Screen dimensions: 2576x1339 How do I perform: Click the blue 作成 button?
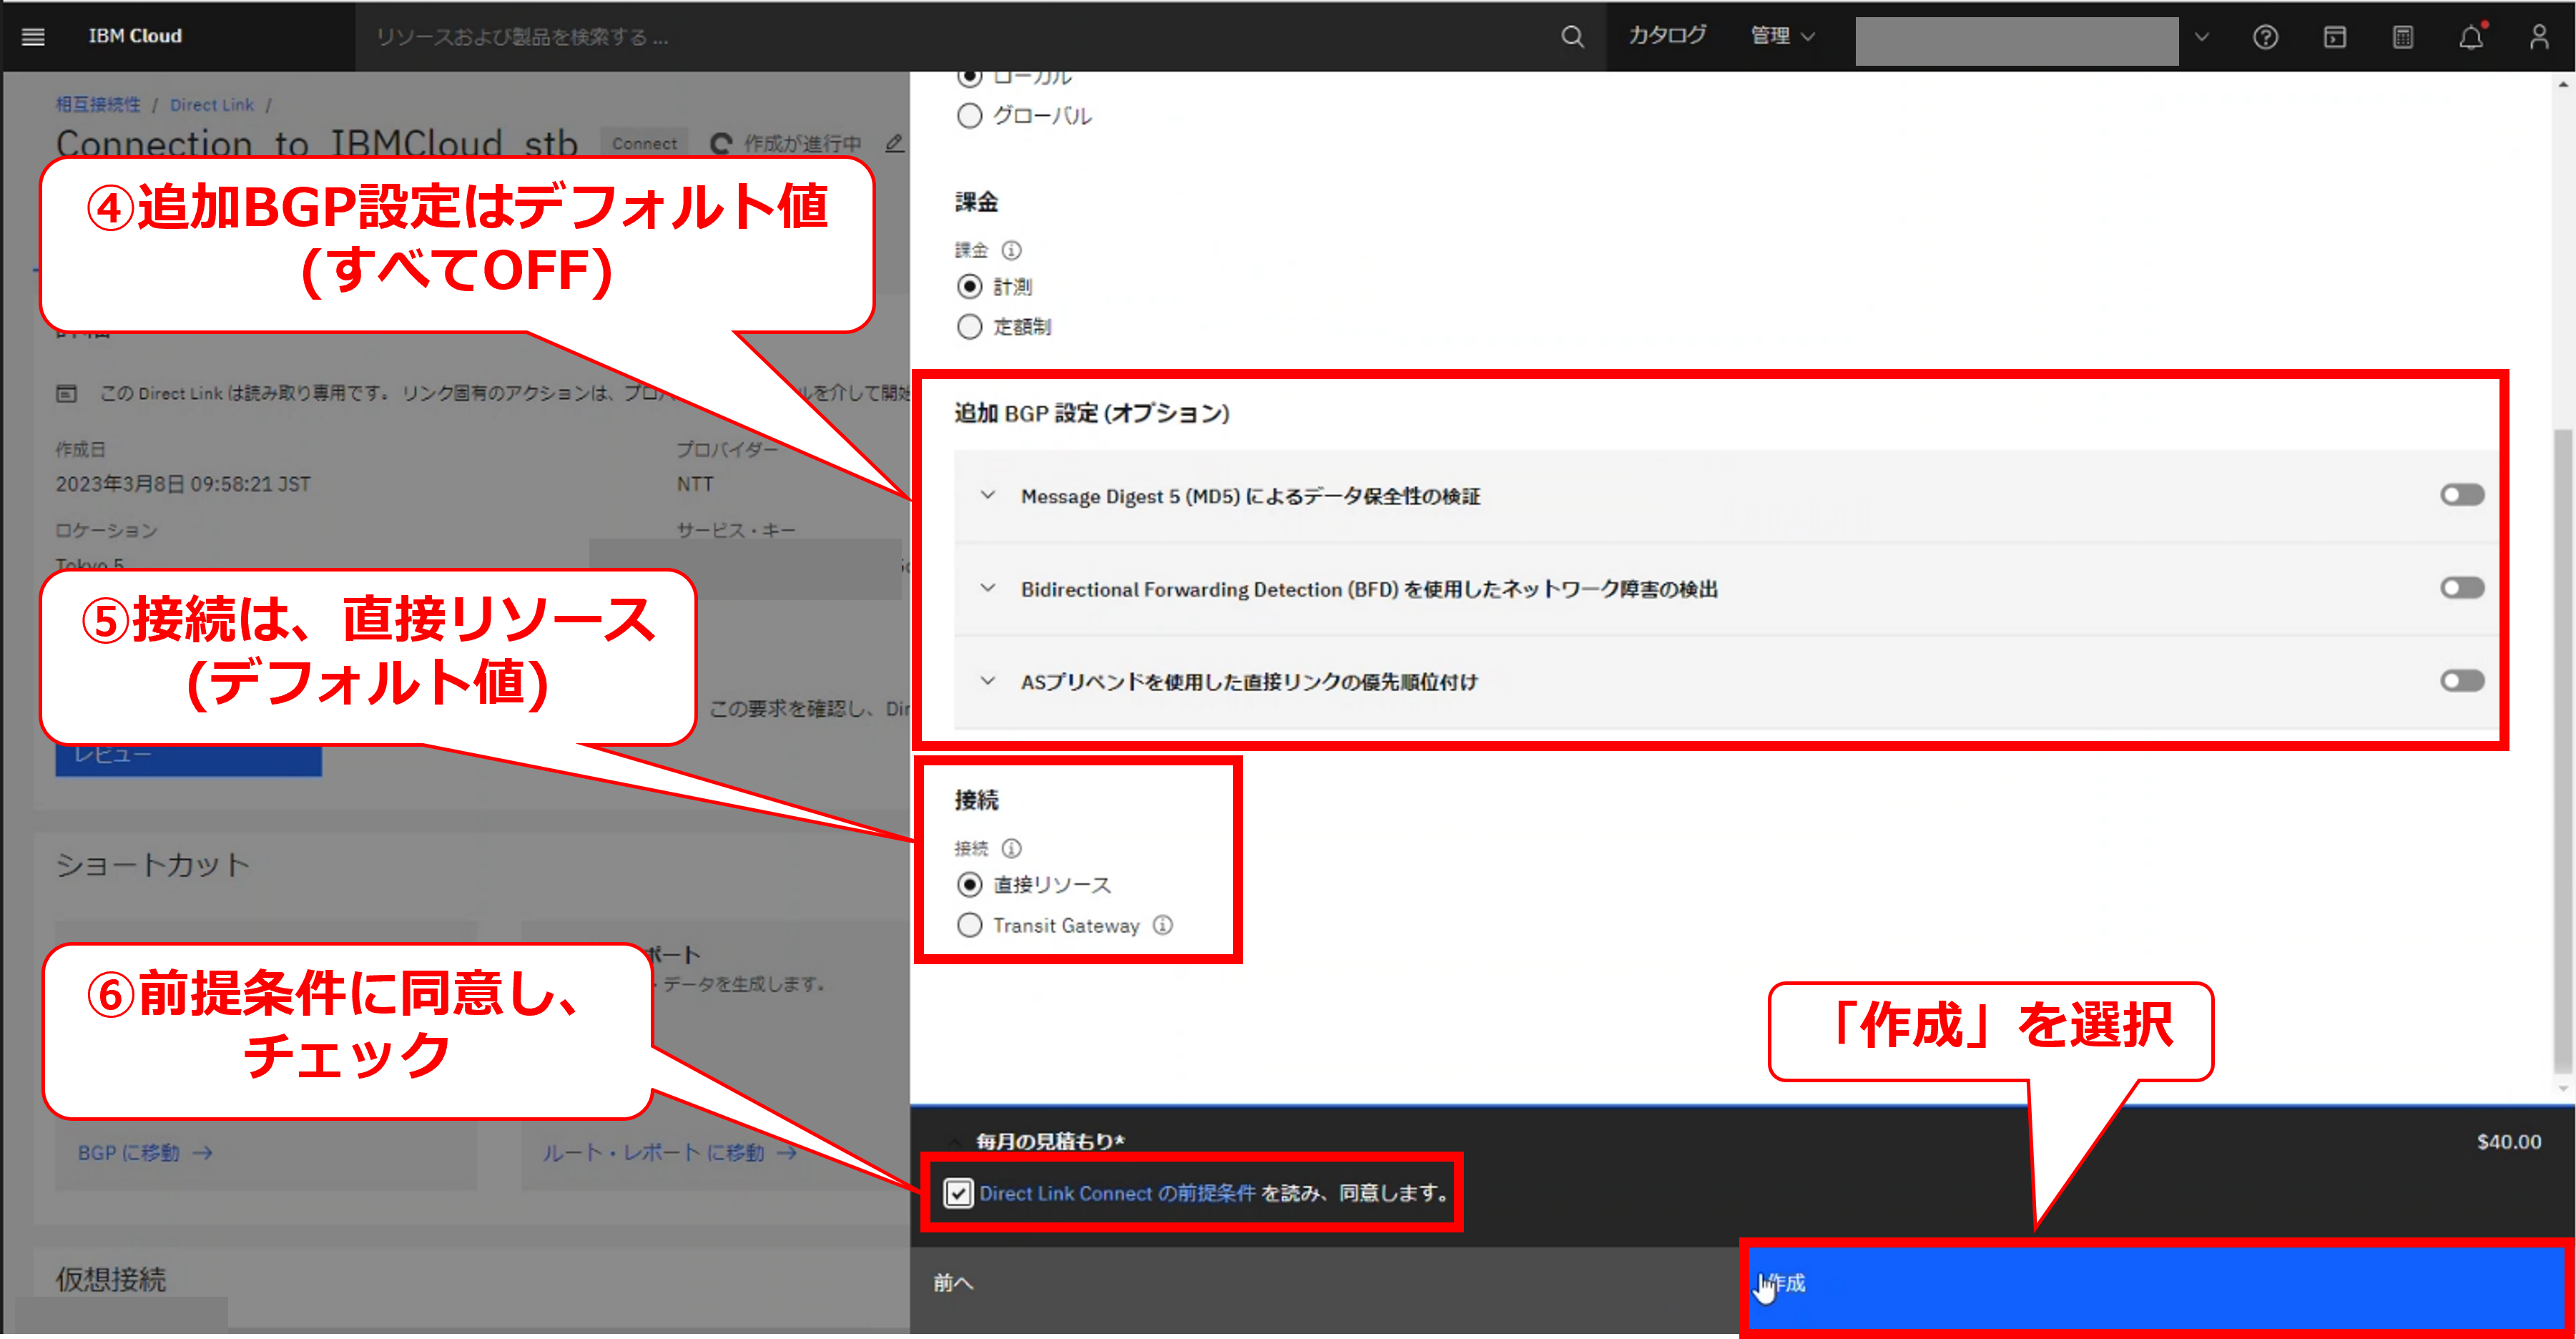[x=2155, y=1284]
